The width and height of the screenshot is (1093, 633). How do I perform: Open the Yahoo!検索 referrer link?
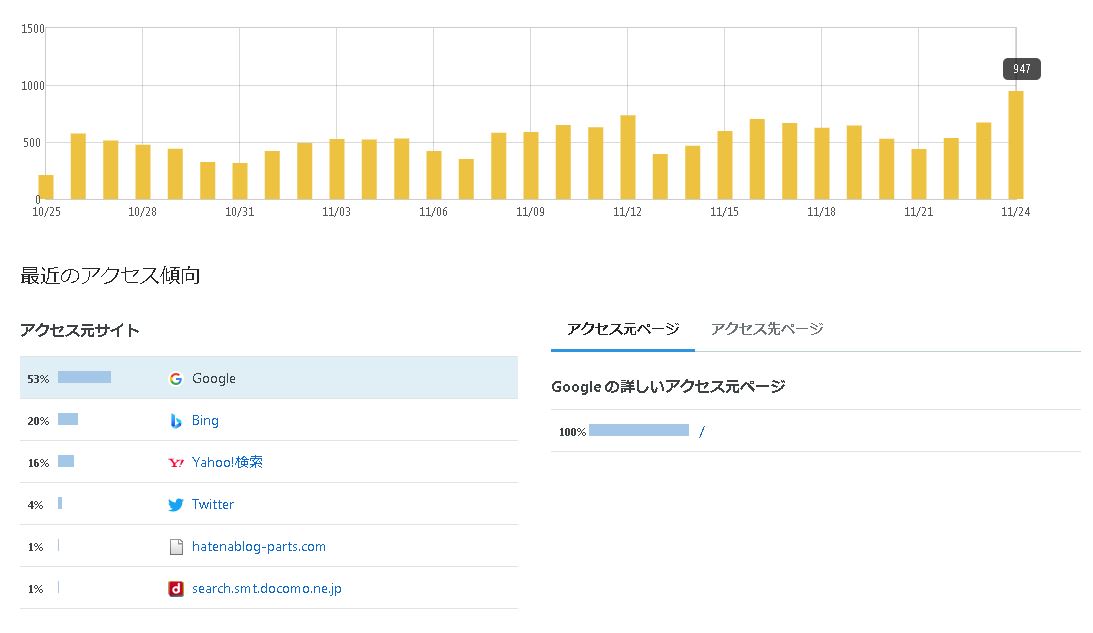[227, 462]
